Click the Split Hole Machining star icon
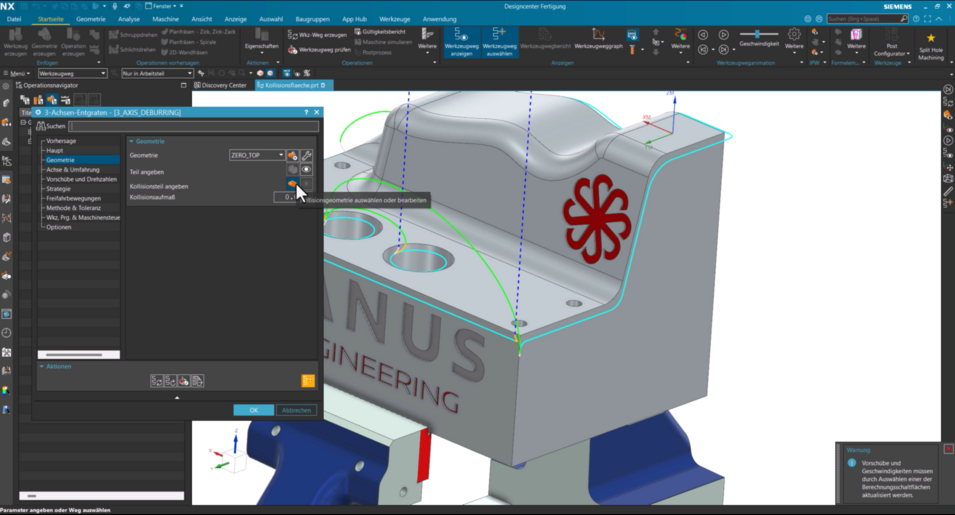 [931, 38]
